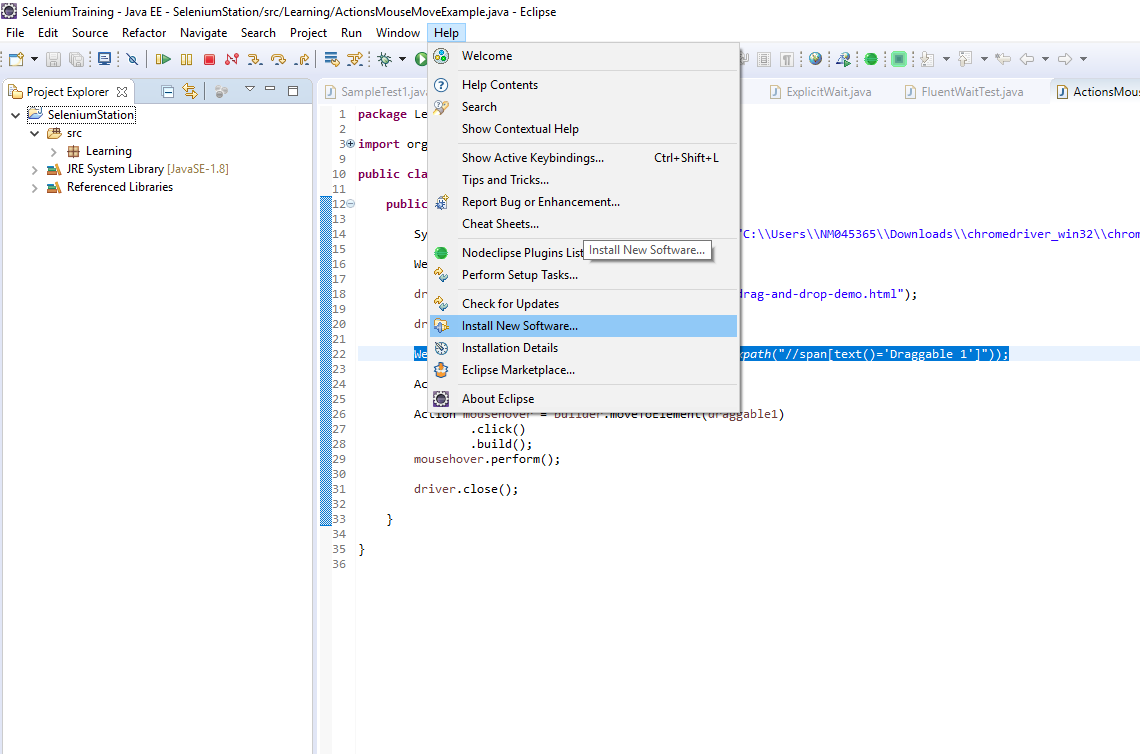
Task: Click the Web Services Explorer launch icon
Action: point(843,59)
